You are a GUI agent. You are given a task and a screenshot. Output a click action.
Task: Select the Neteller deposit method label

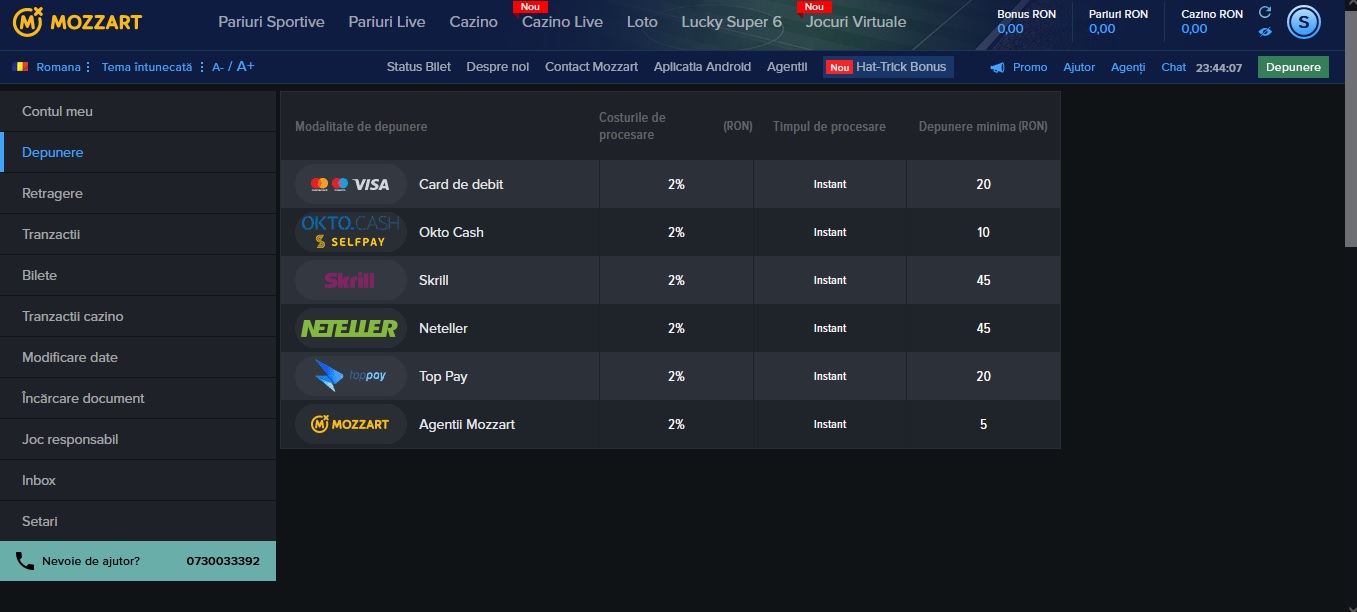[443, 328]
